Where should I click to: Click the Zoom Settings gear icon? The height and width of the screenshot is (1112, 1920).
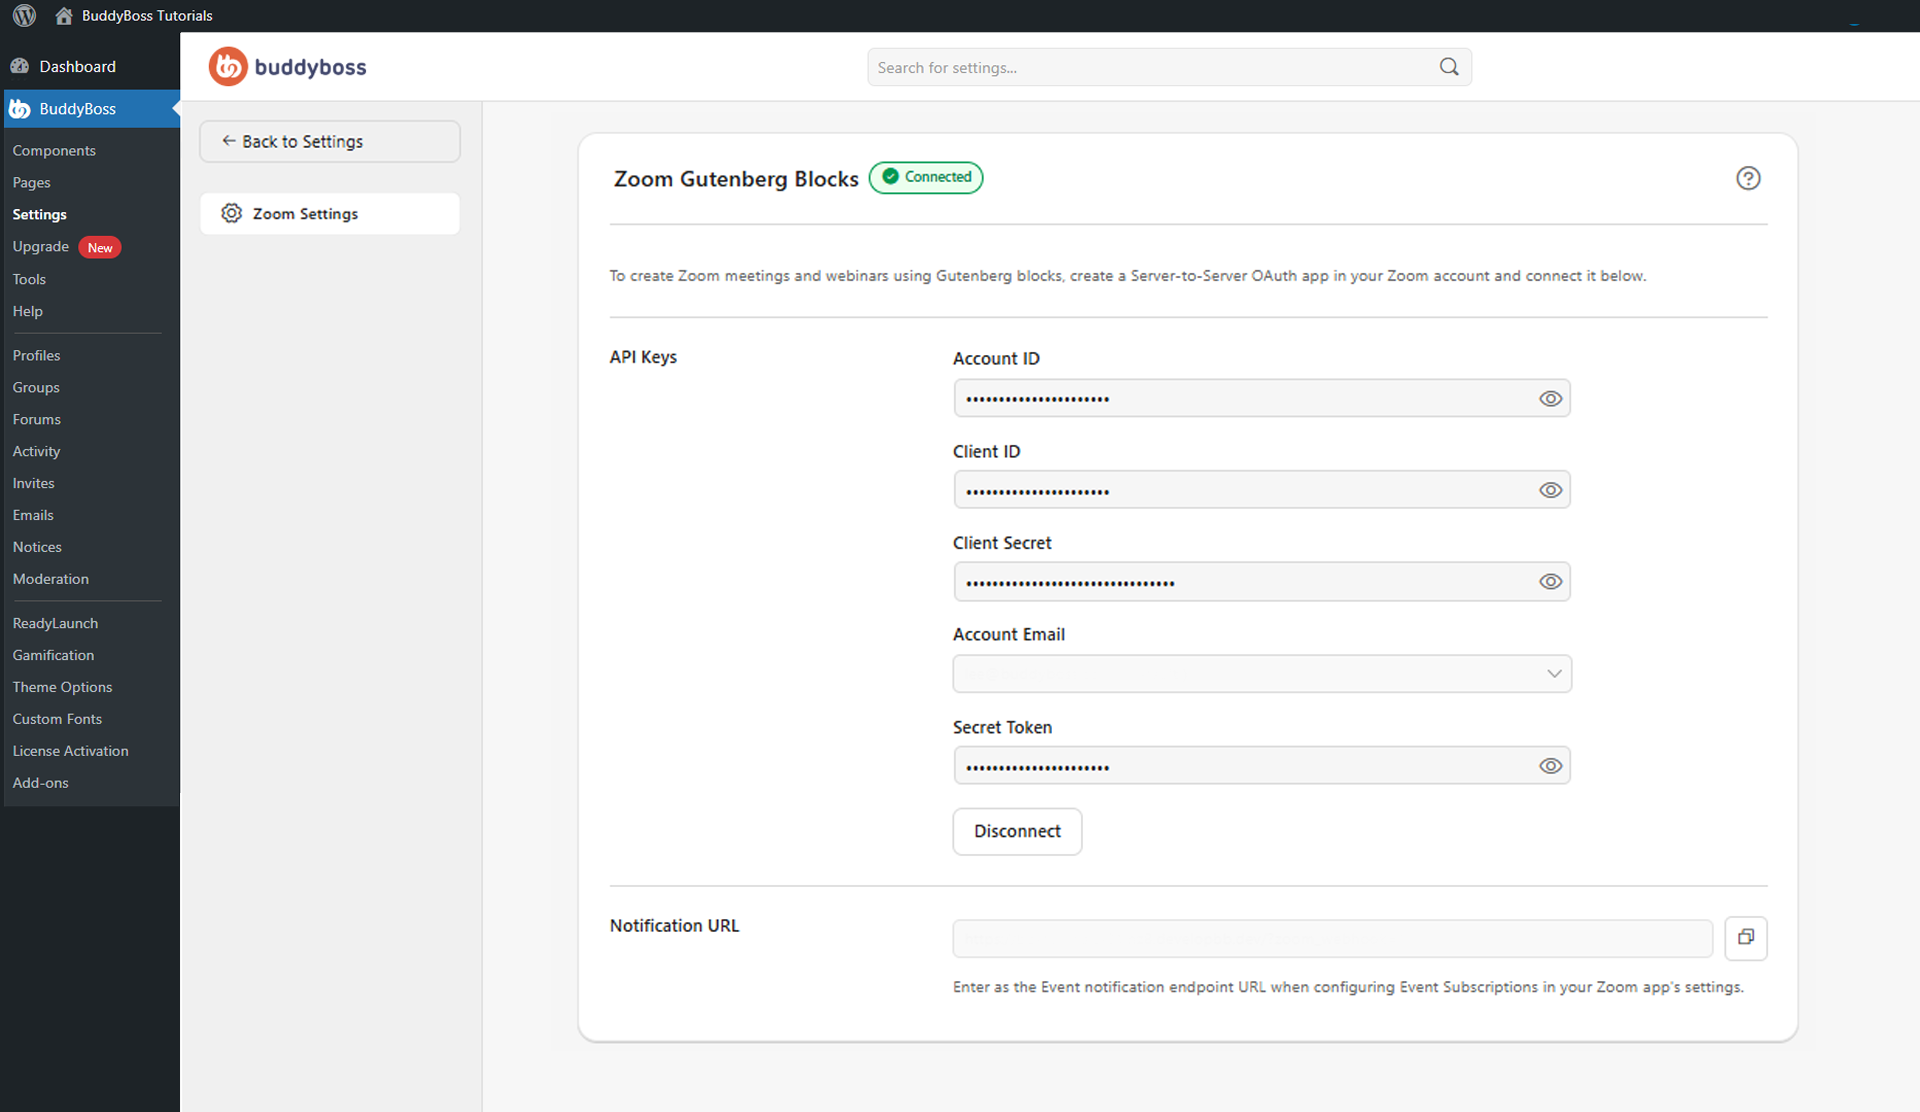232,213
